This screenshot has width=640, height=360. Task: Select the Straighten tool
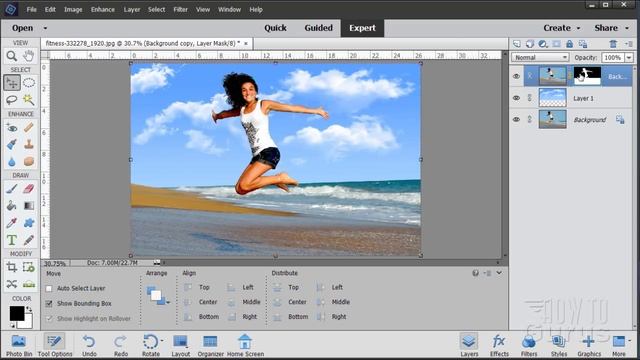pos(29,284)
